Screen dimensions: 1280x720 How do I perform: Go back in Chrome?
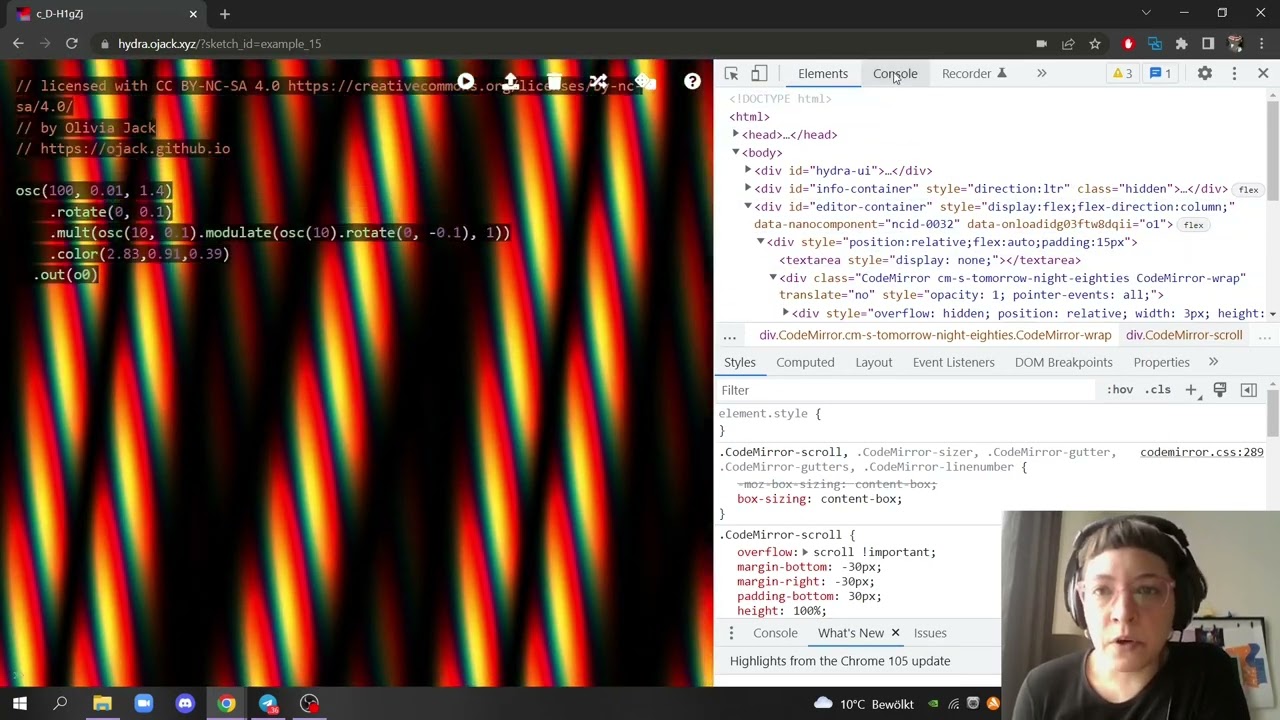pyautogui.click(x=18, y=44)
